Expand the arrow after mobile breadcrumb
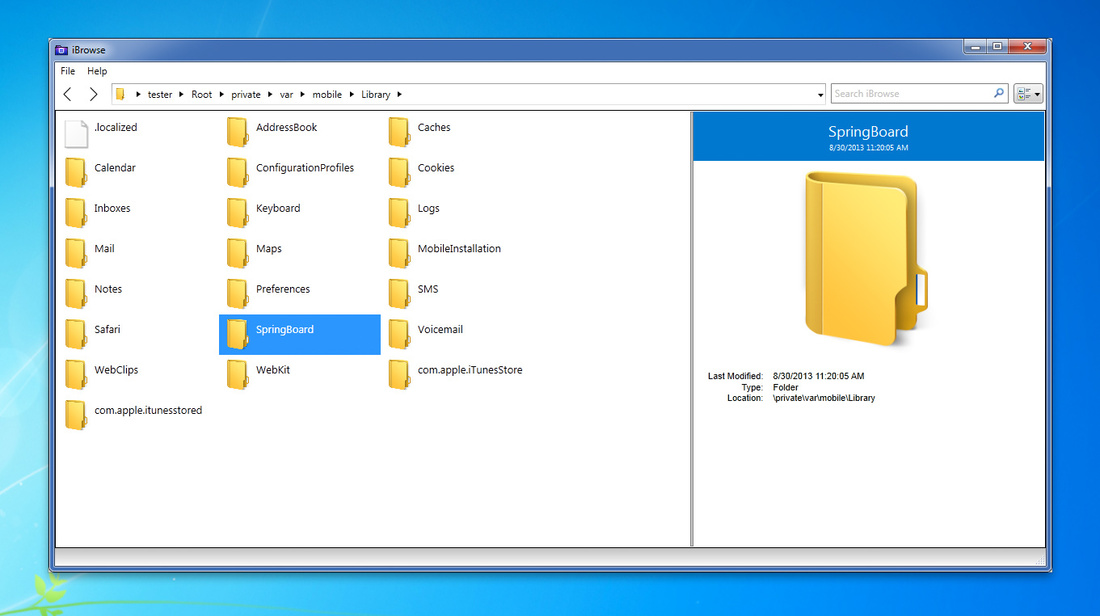 click(351, 95)
